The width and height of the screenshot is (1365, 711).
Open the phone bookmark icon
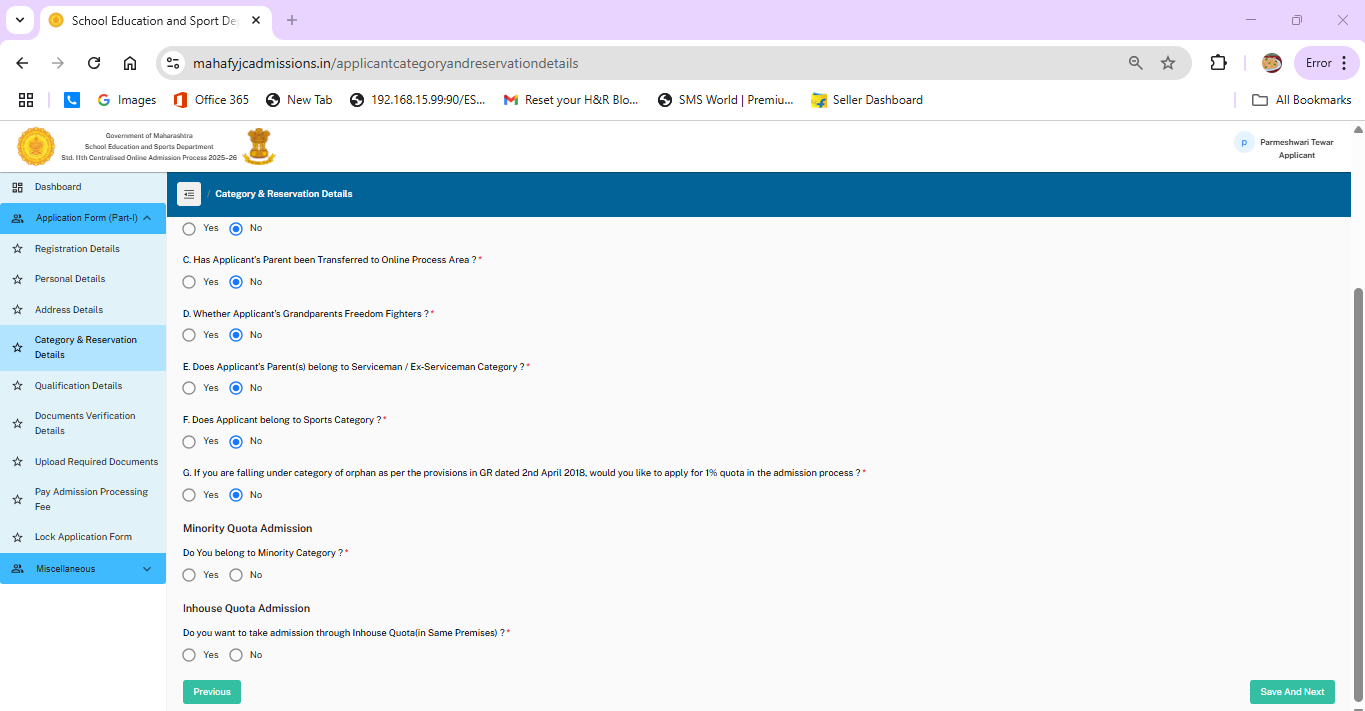pyautogui.click(x=72, y=100)
